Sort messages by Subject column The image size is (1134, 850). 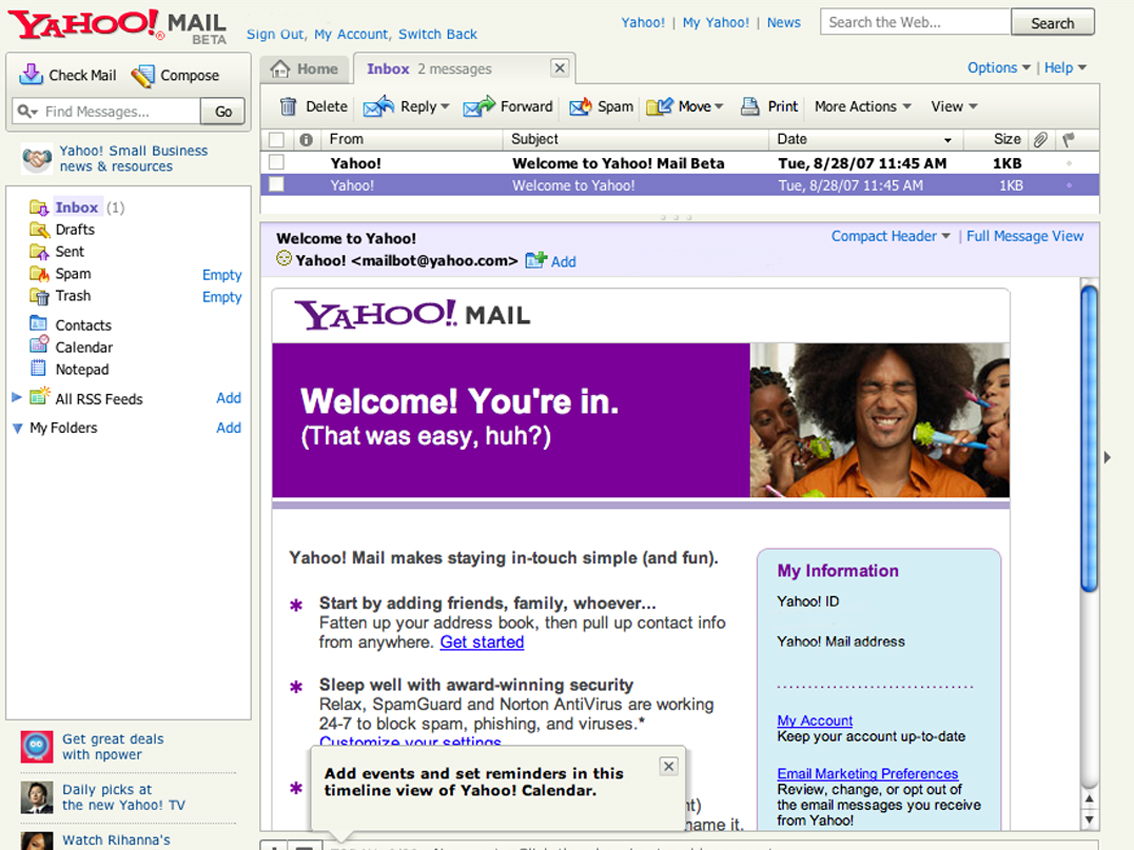click(x=636, y=139)
